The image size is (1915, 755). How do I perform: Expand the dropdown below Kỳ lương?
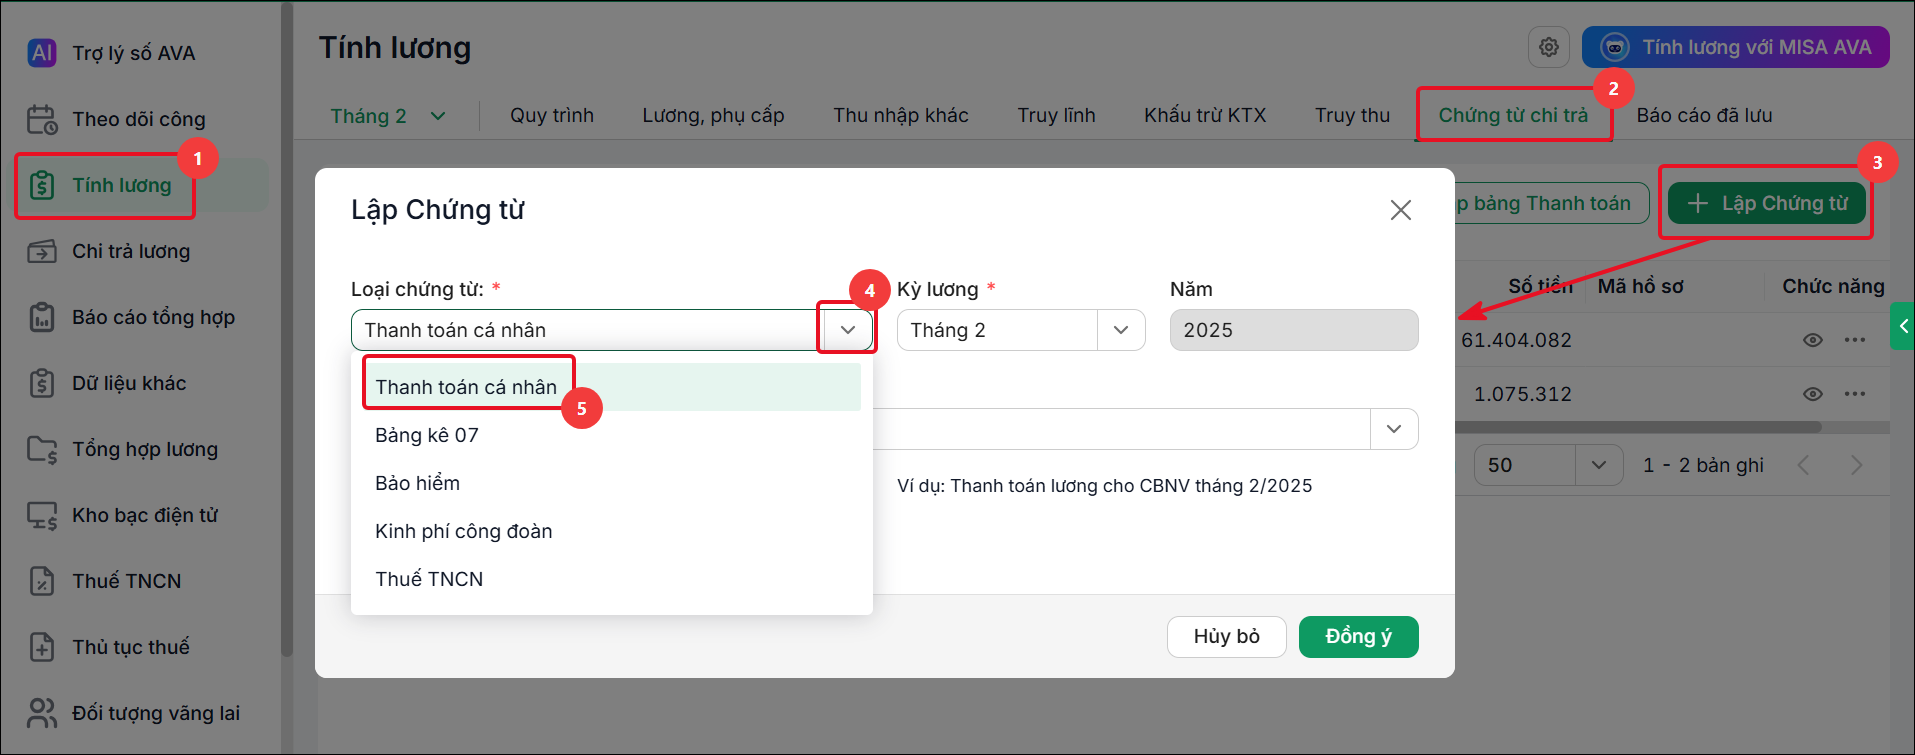tap(1394, 429)
